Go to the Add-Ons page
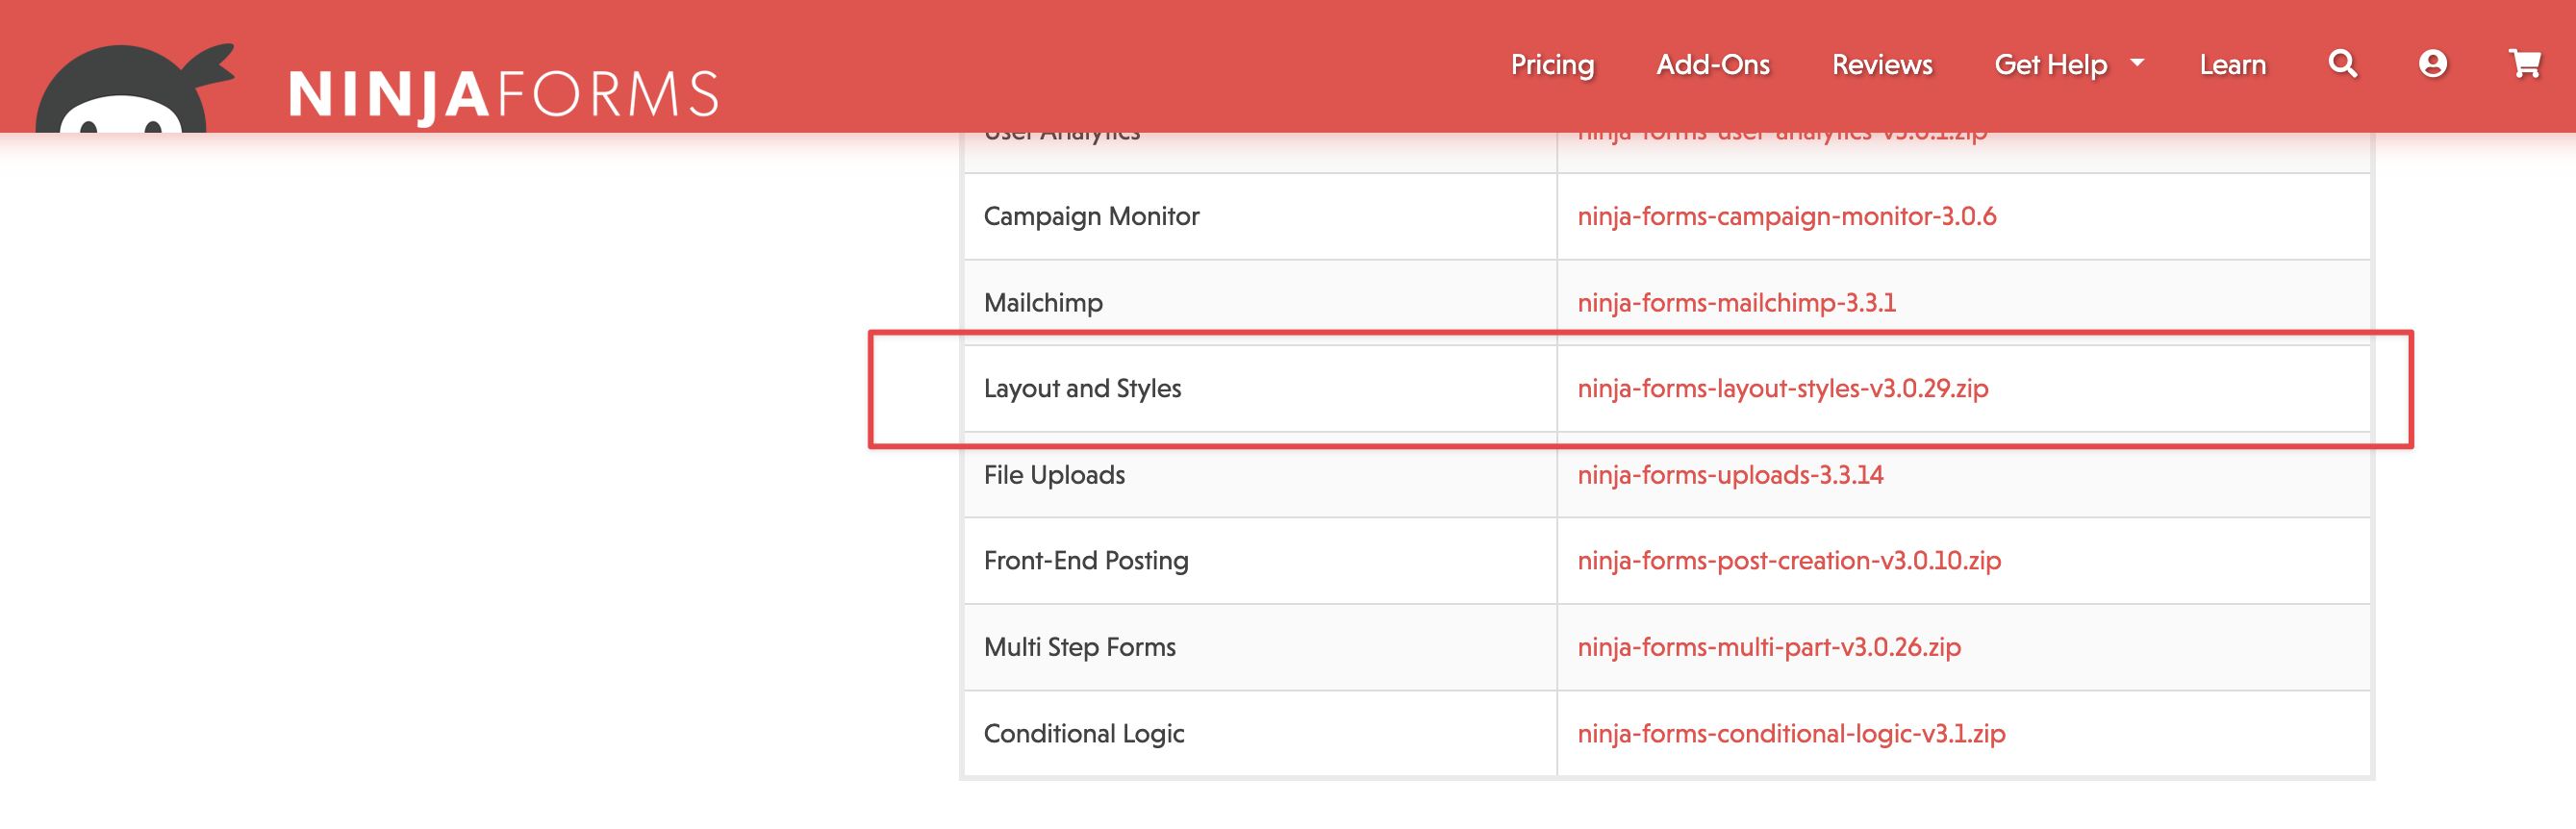Image resolution: width=2576 pixels, height=829 pixels. pos(1713,65)
